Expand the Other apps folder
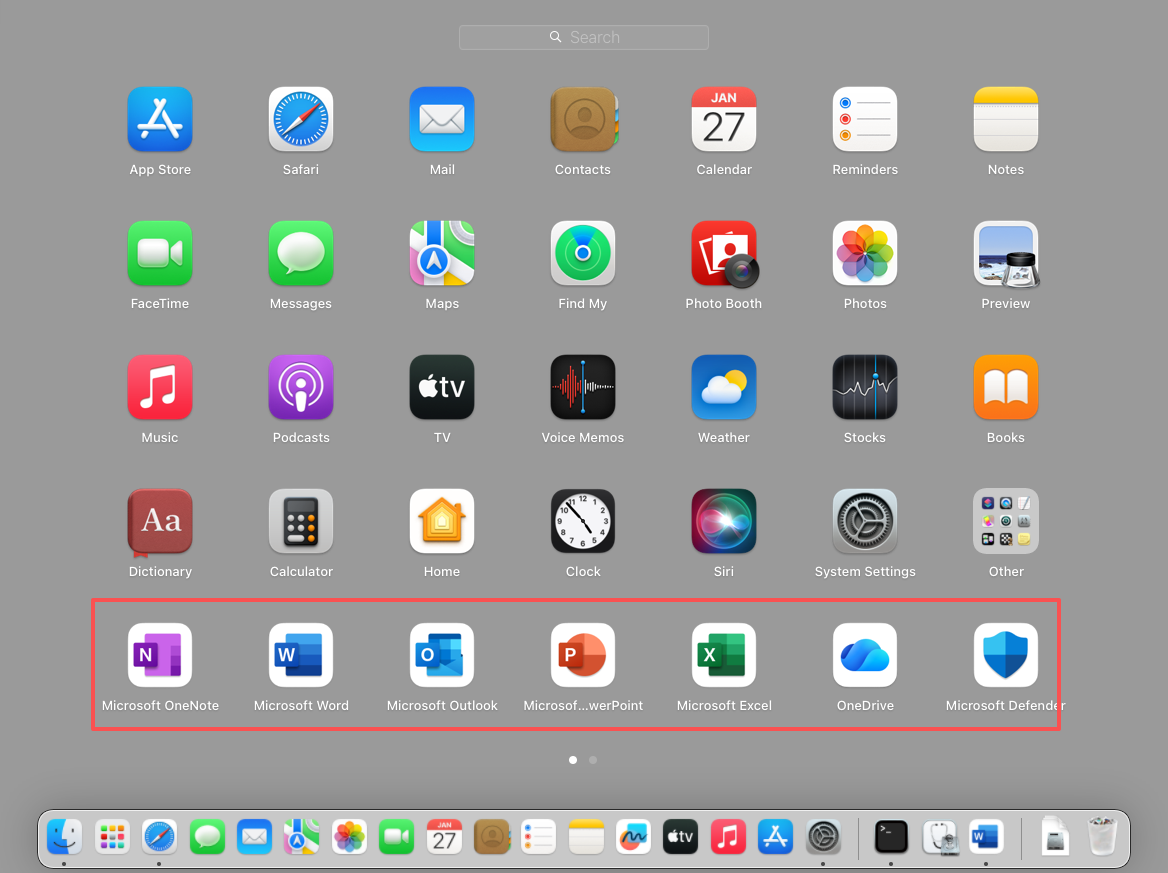Image resolution: width=1168 pixels, height=873 pixels. click(1006, 522)
